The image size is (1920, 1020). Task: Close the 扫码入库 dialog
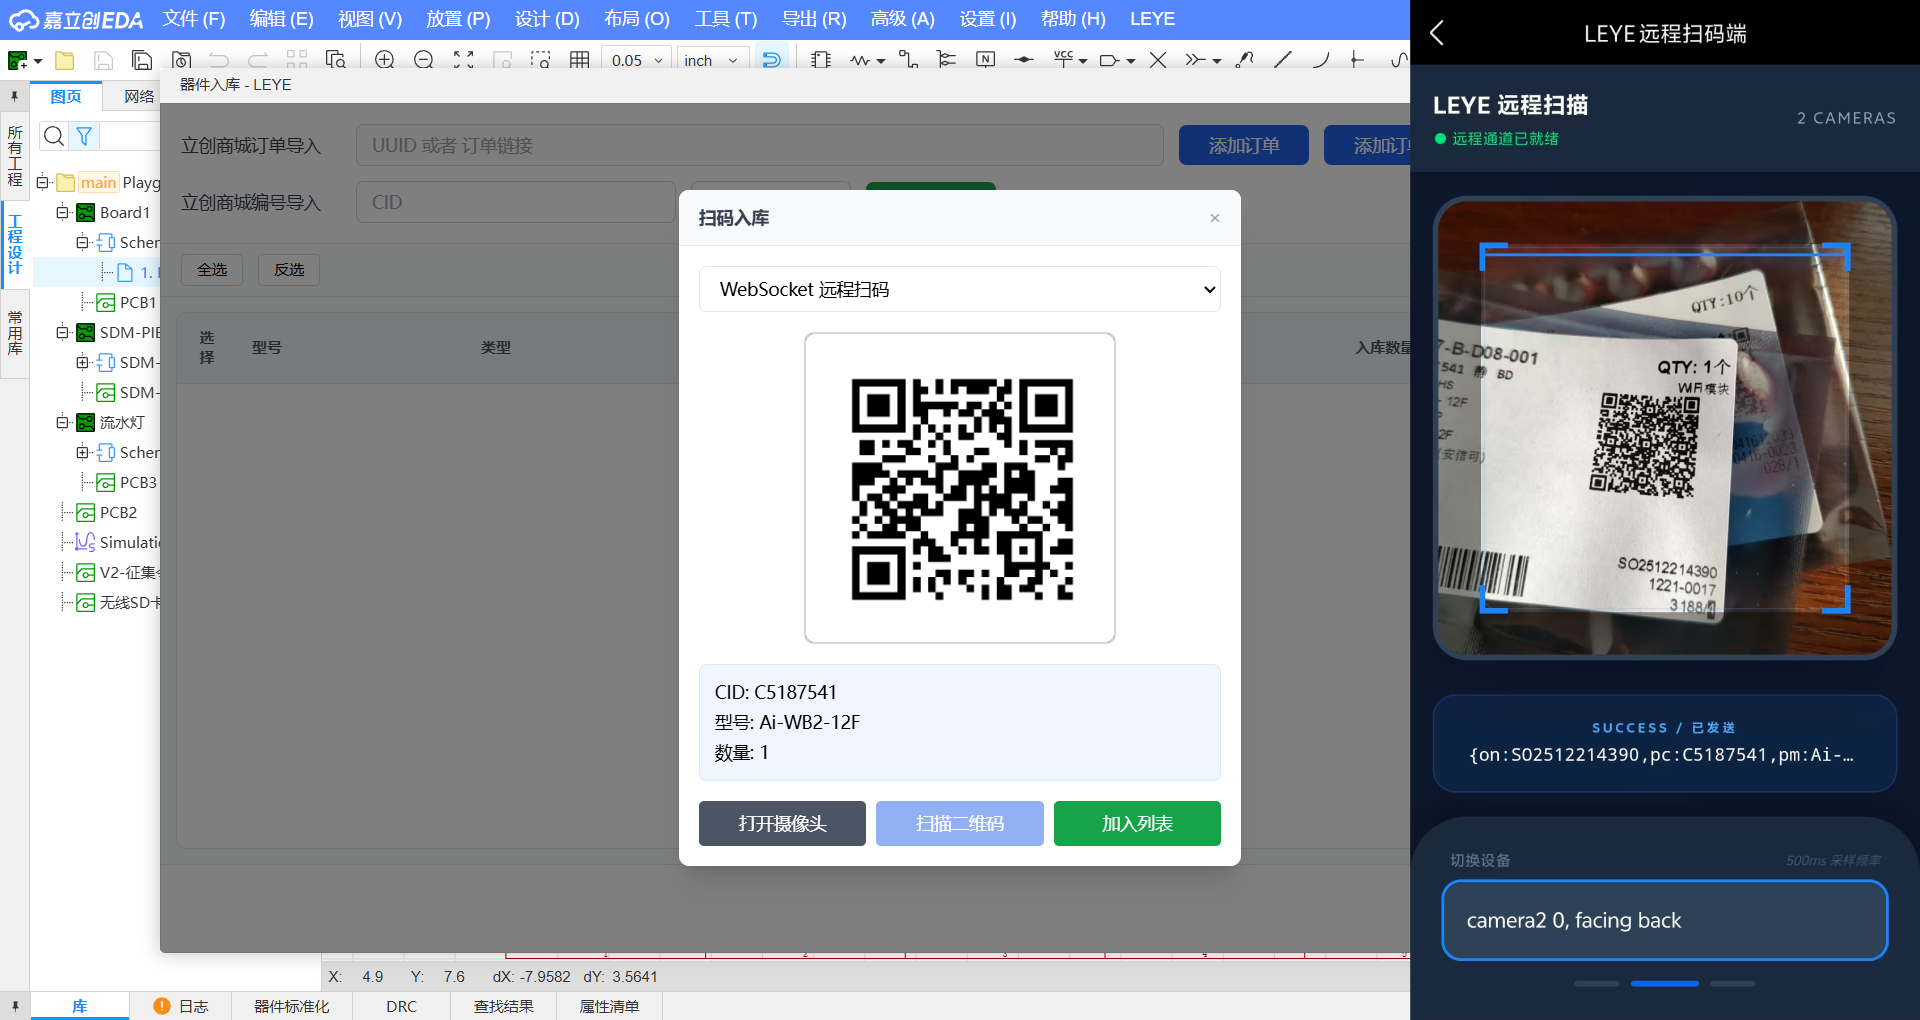(1214, 218)
